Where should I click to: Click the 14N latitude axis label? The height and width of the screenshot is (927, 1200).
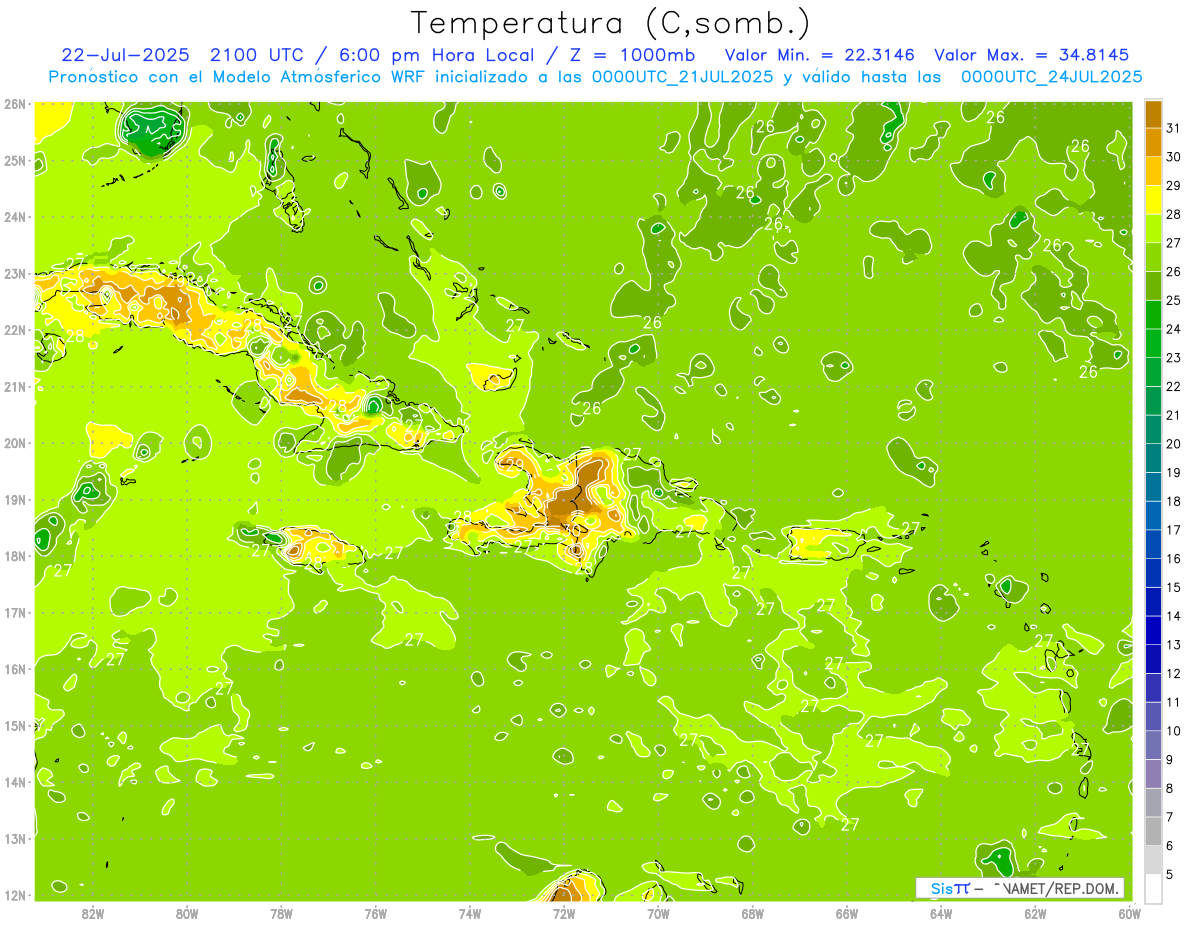[14, 782]
